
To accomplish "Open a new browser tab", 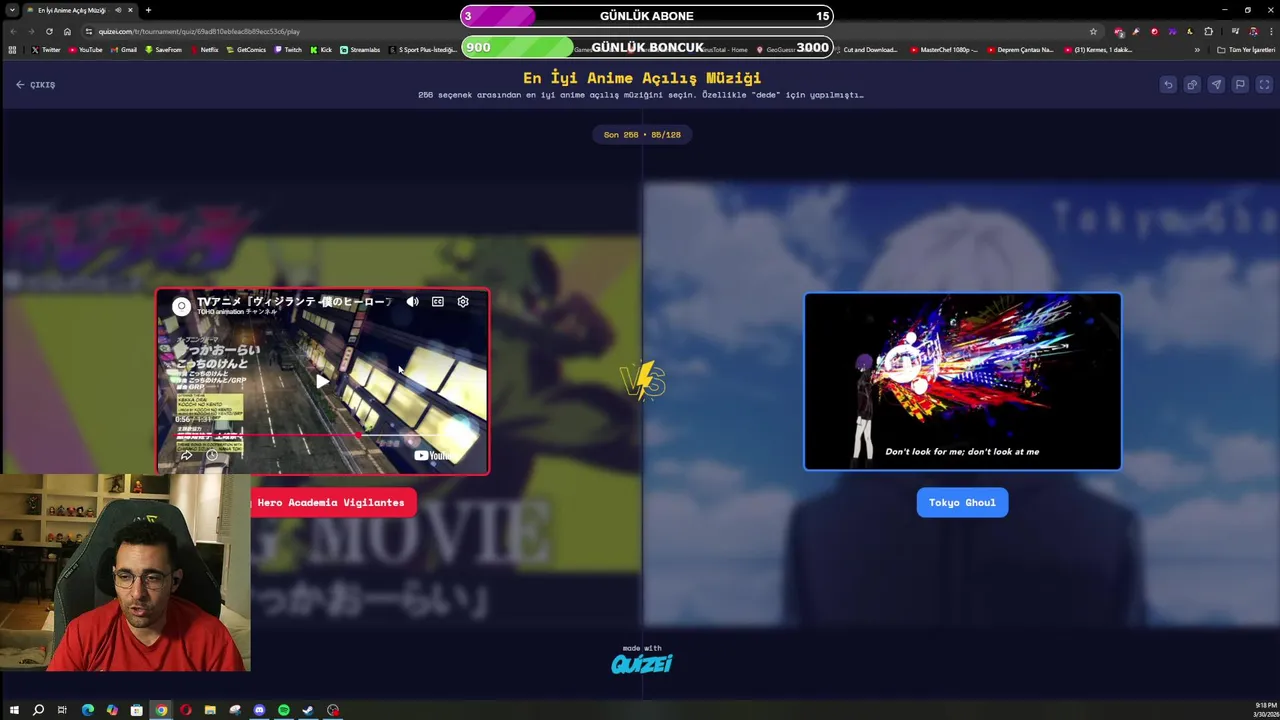I will point(148,10).
